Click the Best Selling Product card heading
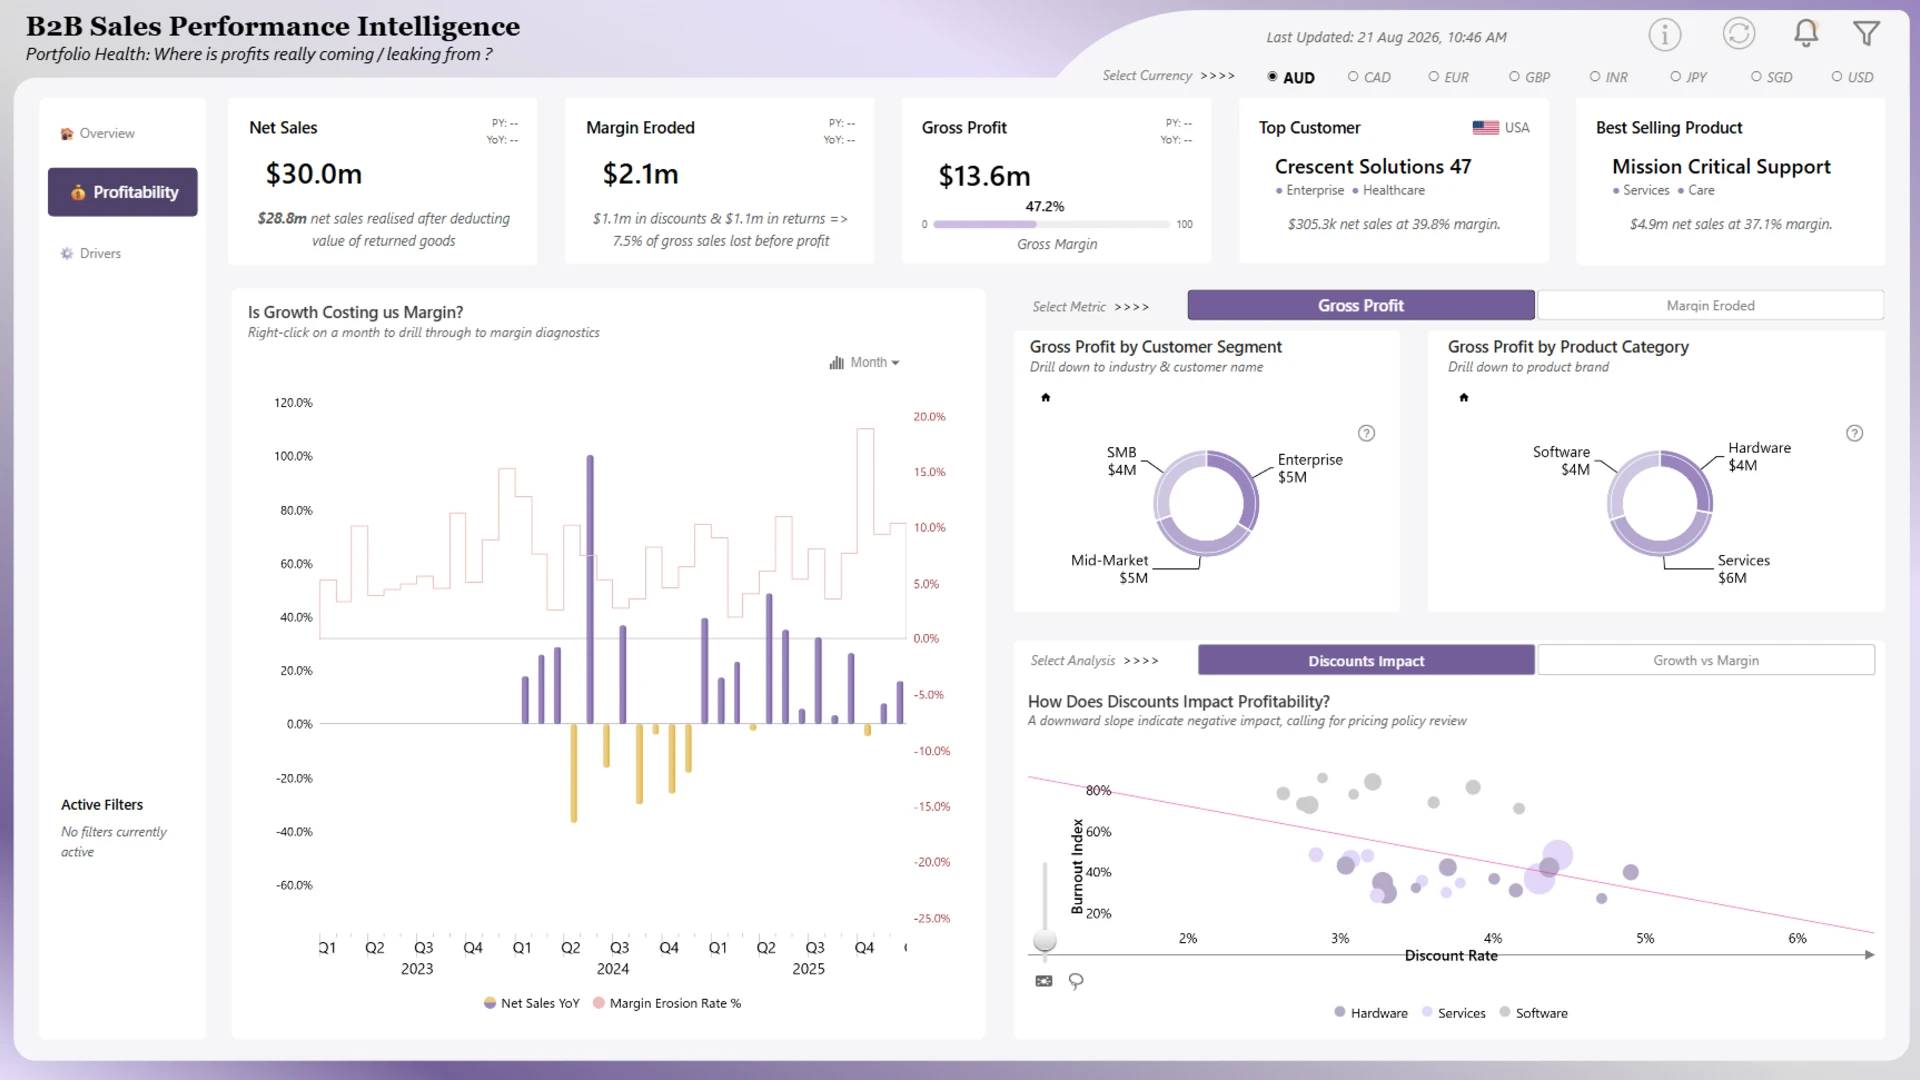 tap(1669, 128)
